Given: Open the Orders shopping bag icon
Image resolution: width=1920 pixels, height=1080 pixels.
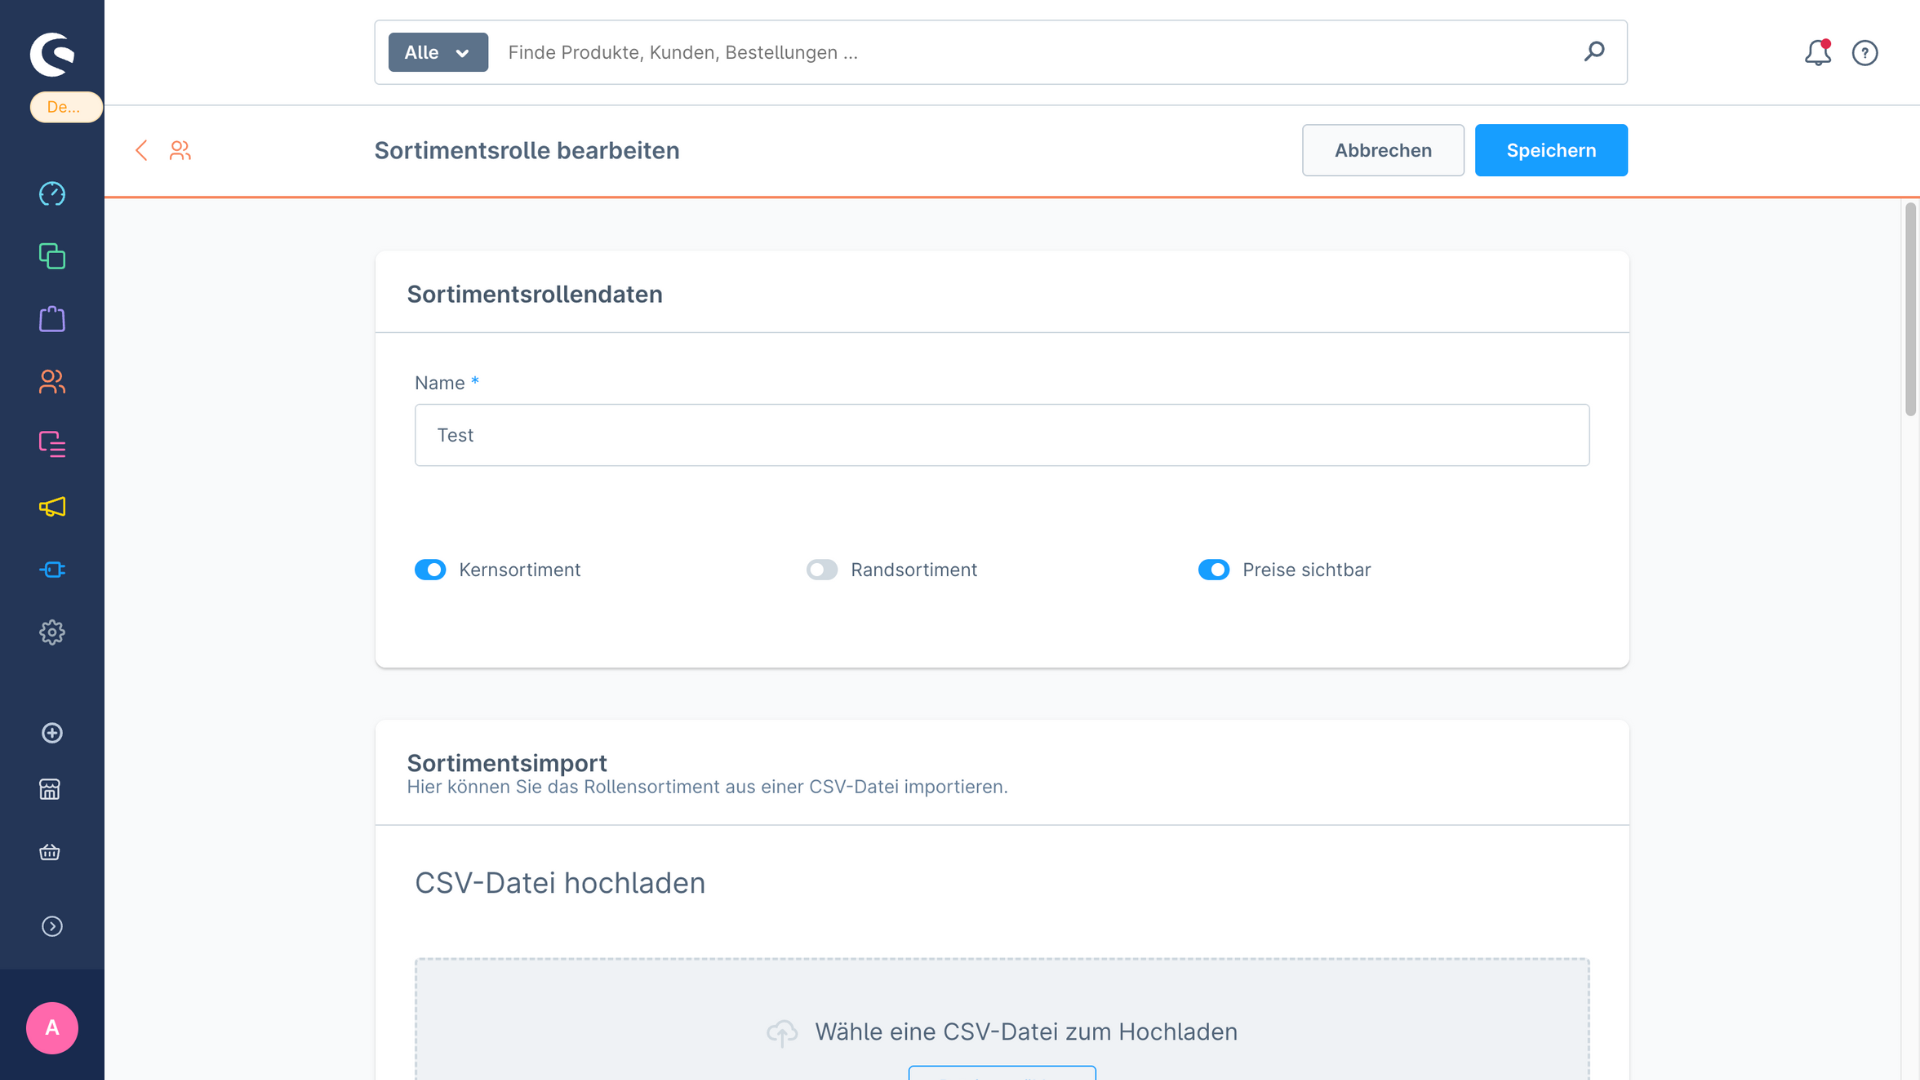Looking at the screenshot, I should click(x=52, y=319).
